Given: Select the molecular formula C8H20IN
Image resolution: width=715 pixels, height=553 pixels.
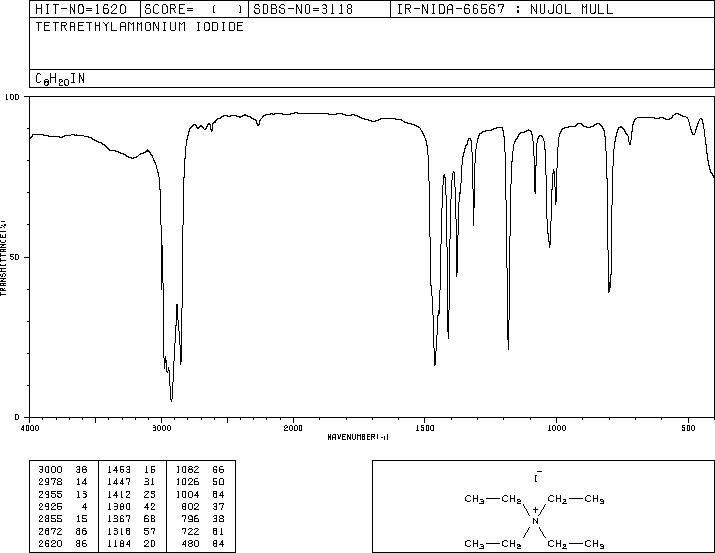Looking at the screenshot, I should click(x=60, y=79).
